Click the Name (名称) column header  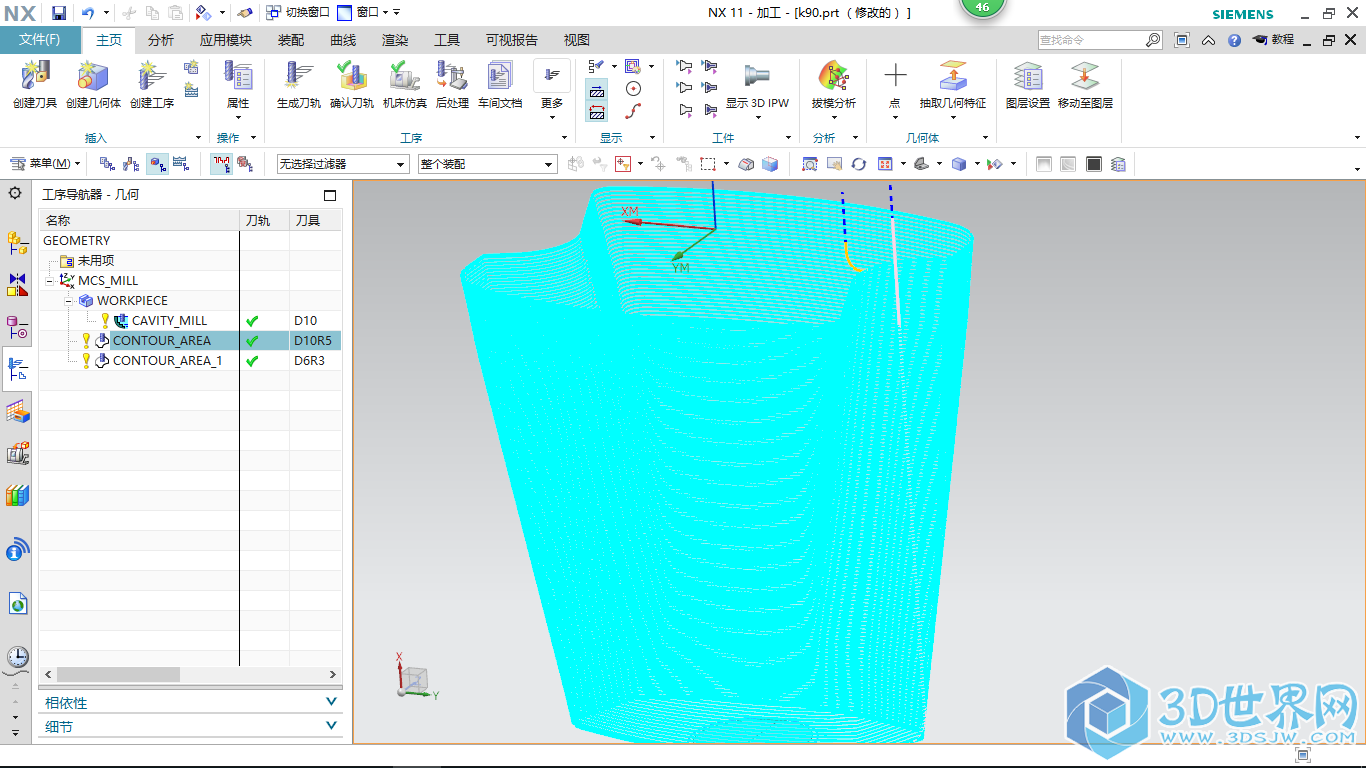coord(139,220)
